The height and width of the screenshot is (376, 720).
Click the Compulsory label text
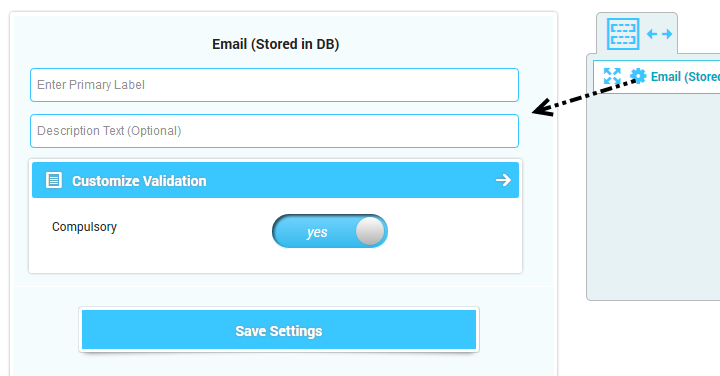pyautogui.click(x=84, y=227)
